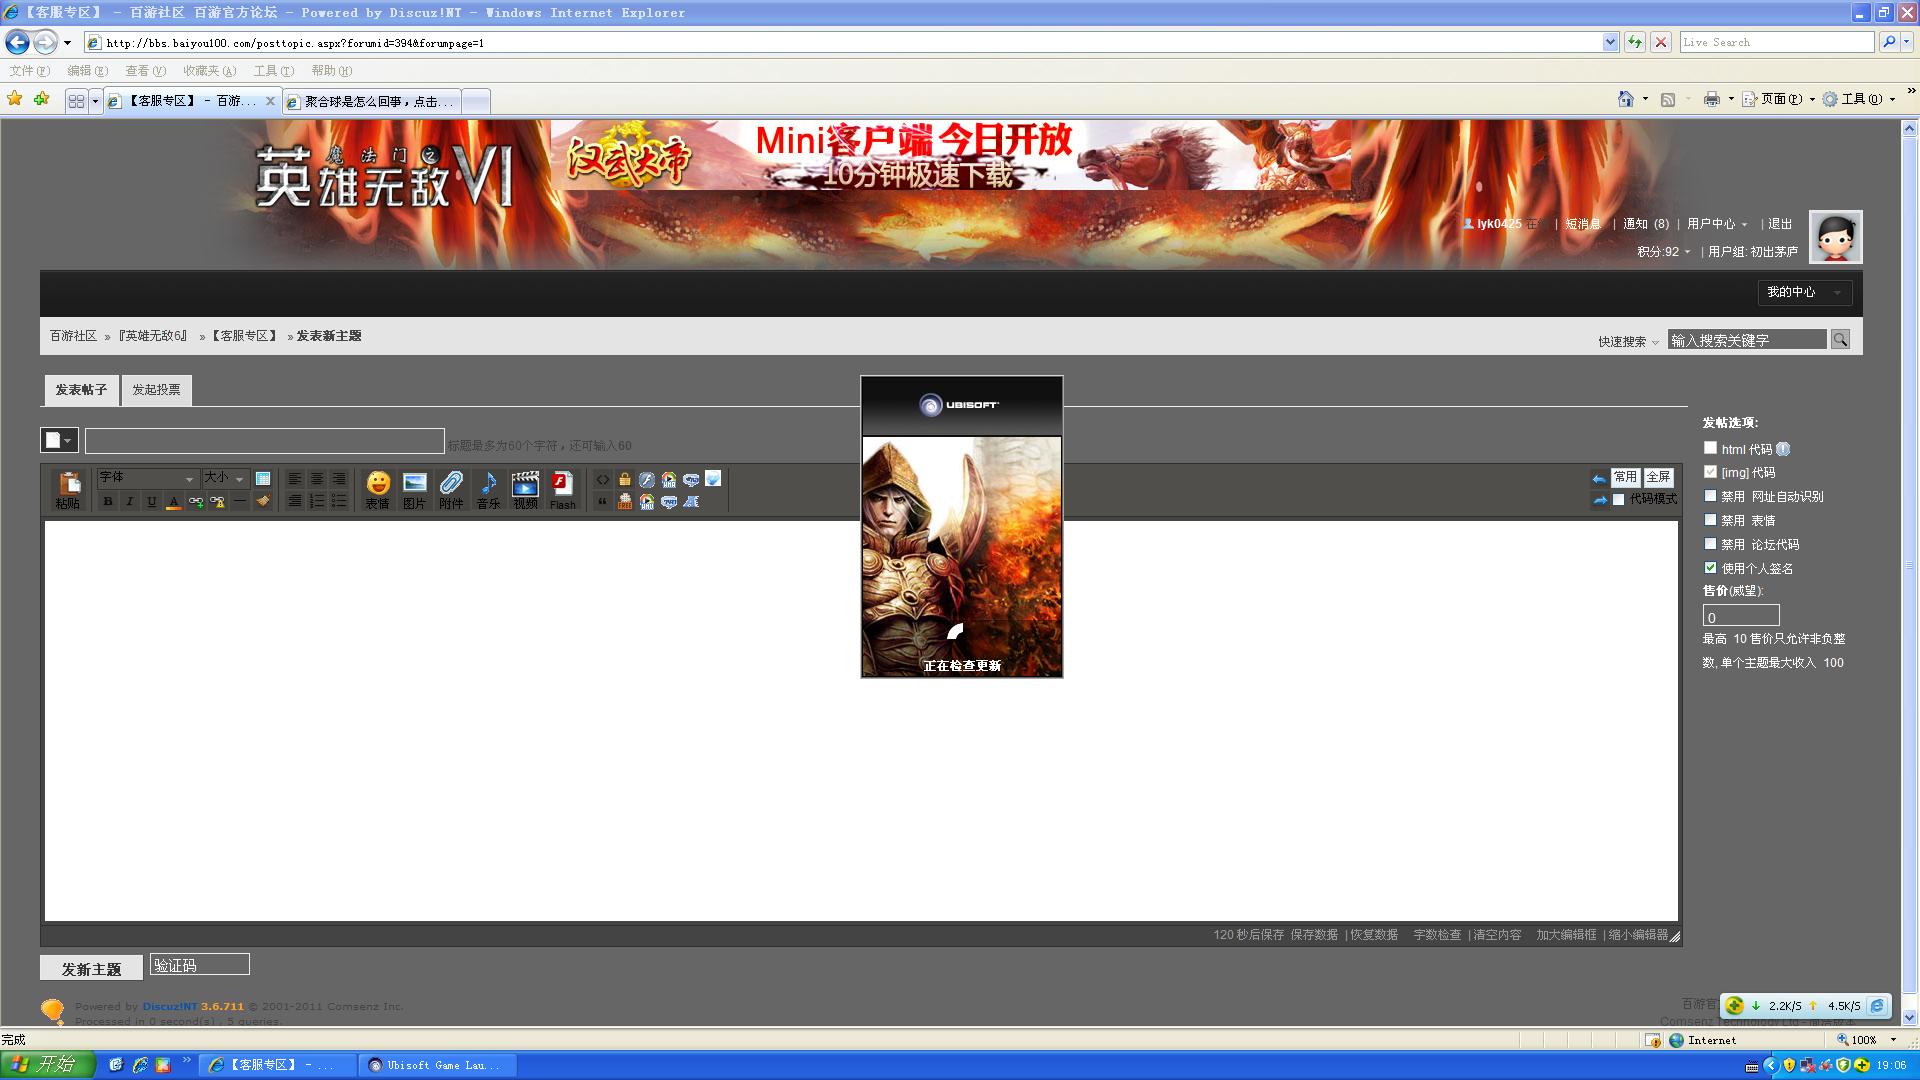Viewport: 1920px width, 1080px height.
Task: Click the insert table icon
Action: pos(263,479)
